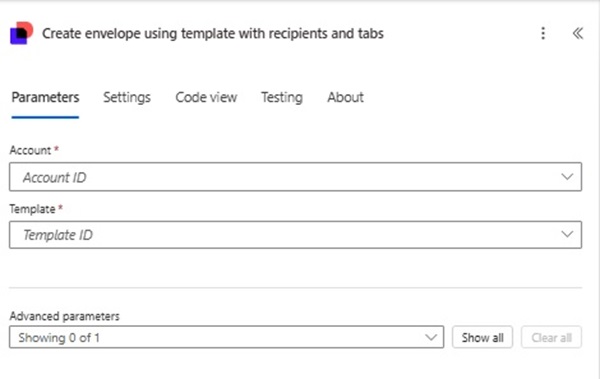The image size is (600, 379).
Task: Open the Settings tab
Action: click(x=127, y=97)
